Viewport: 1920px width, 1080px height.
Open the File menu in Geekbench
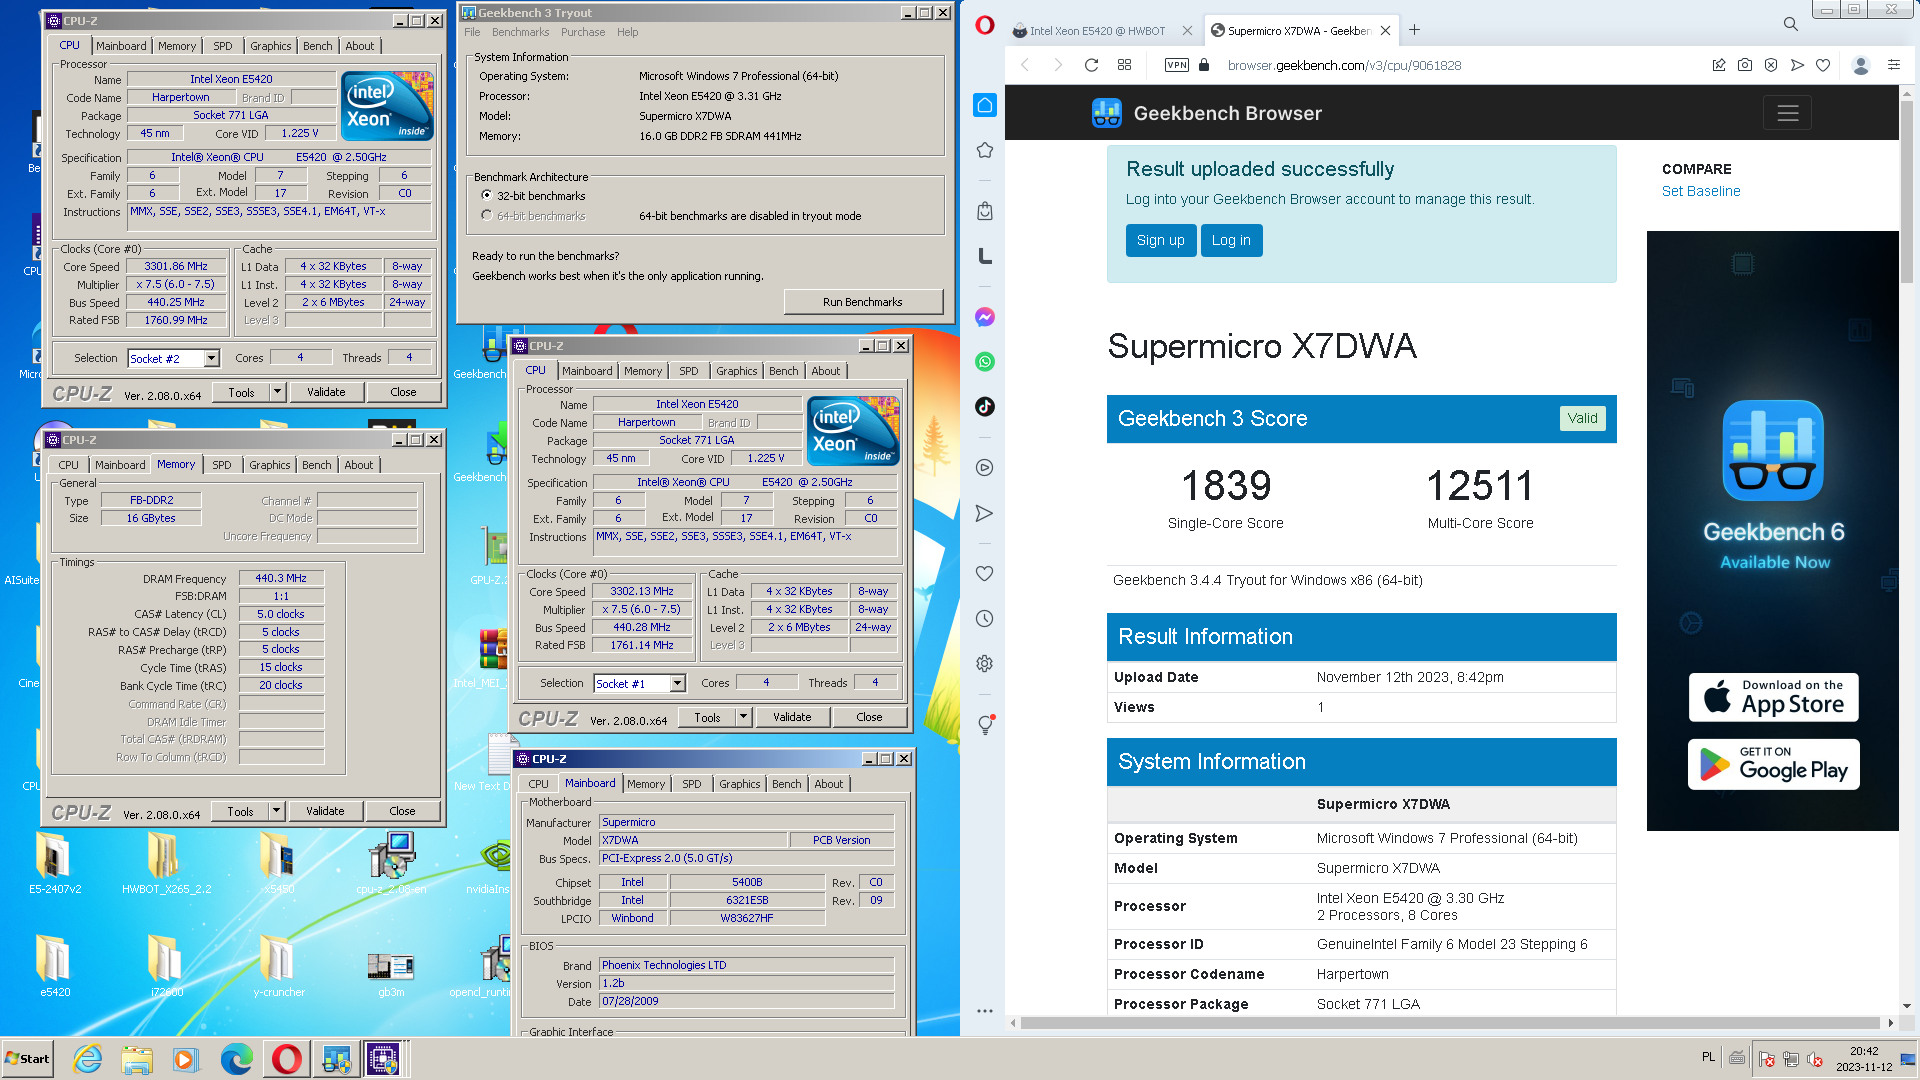472,32
